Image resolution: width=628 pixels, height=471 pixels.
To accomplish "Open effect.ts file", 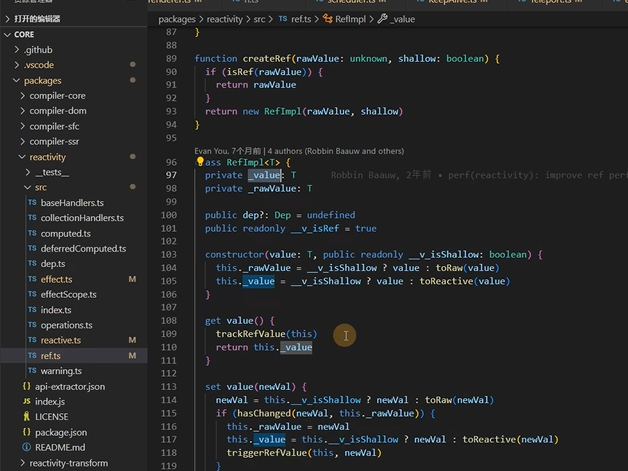I will (56, 279).
